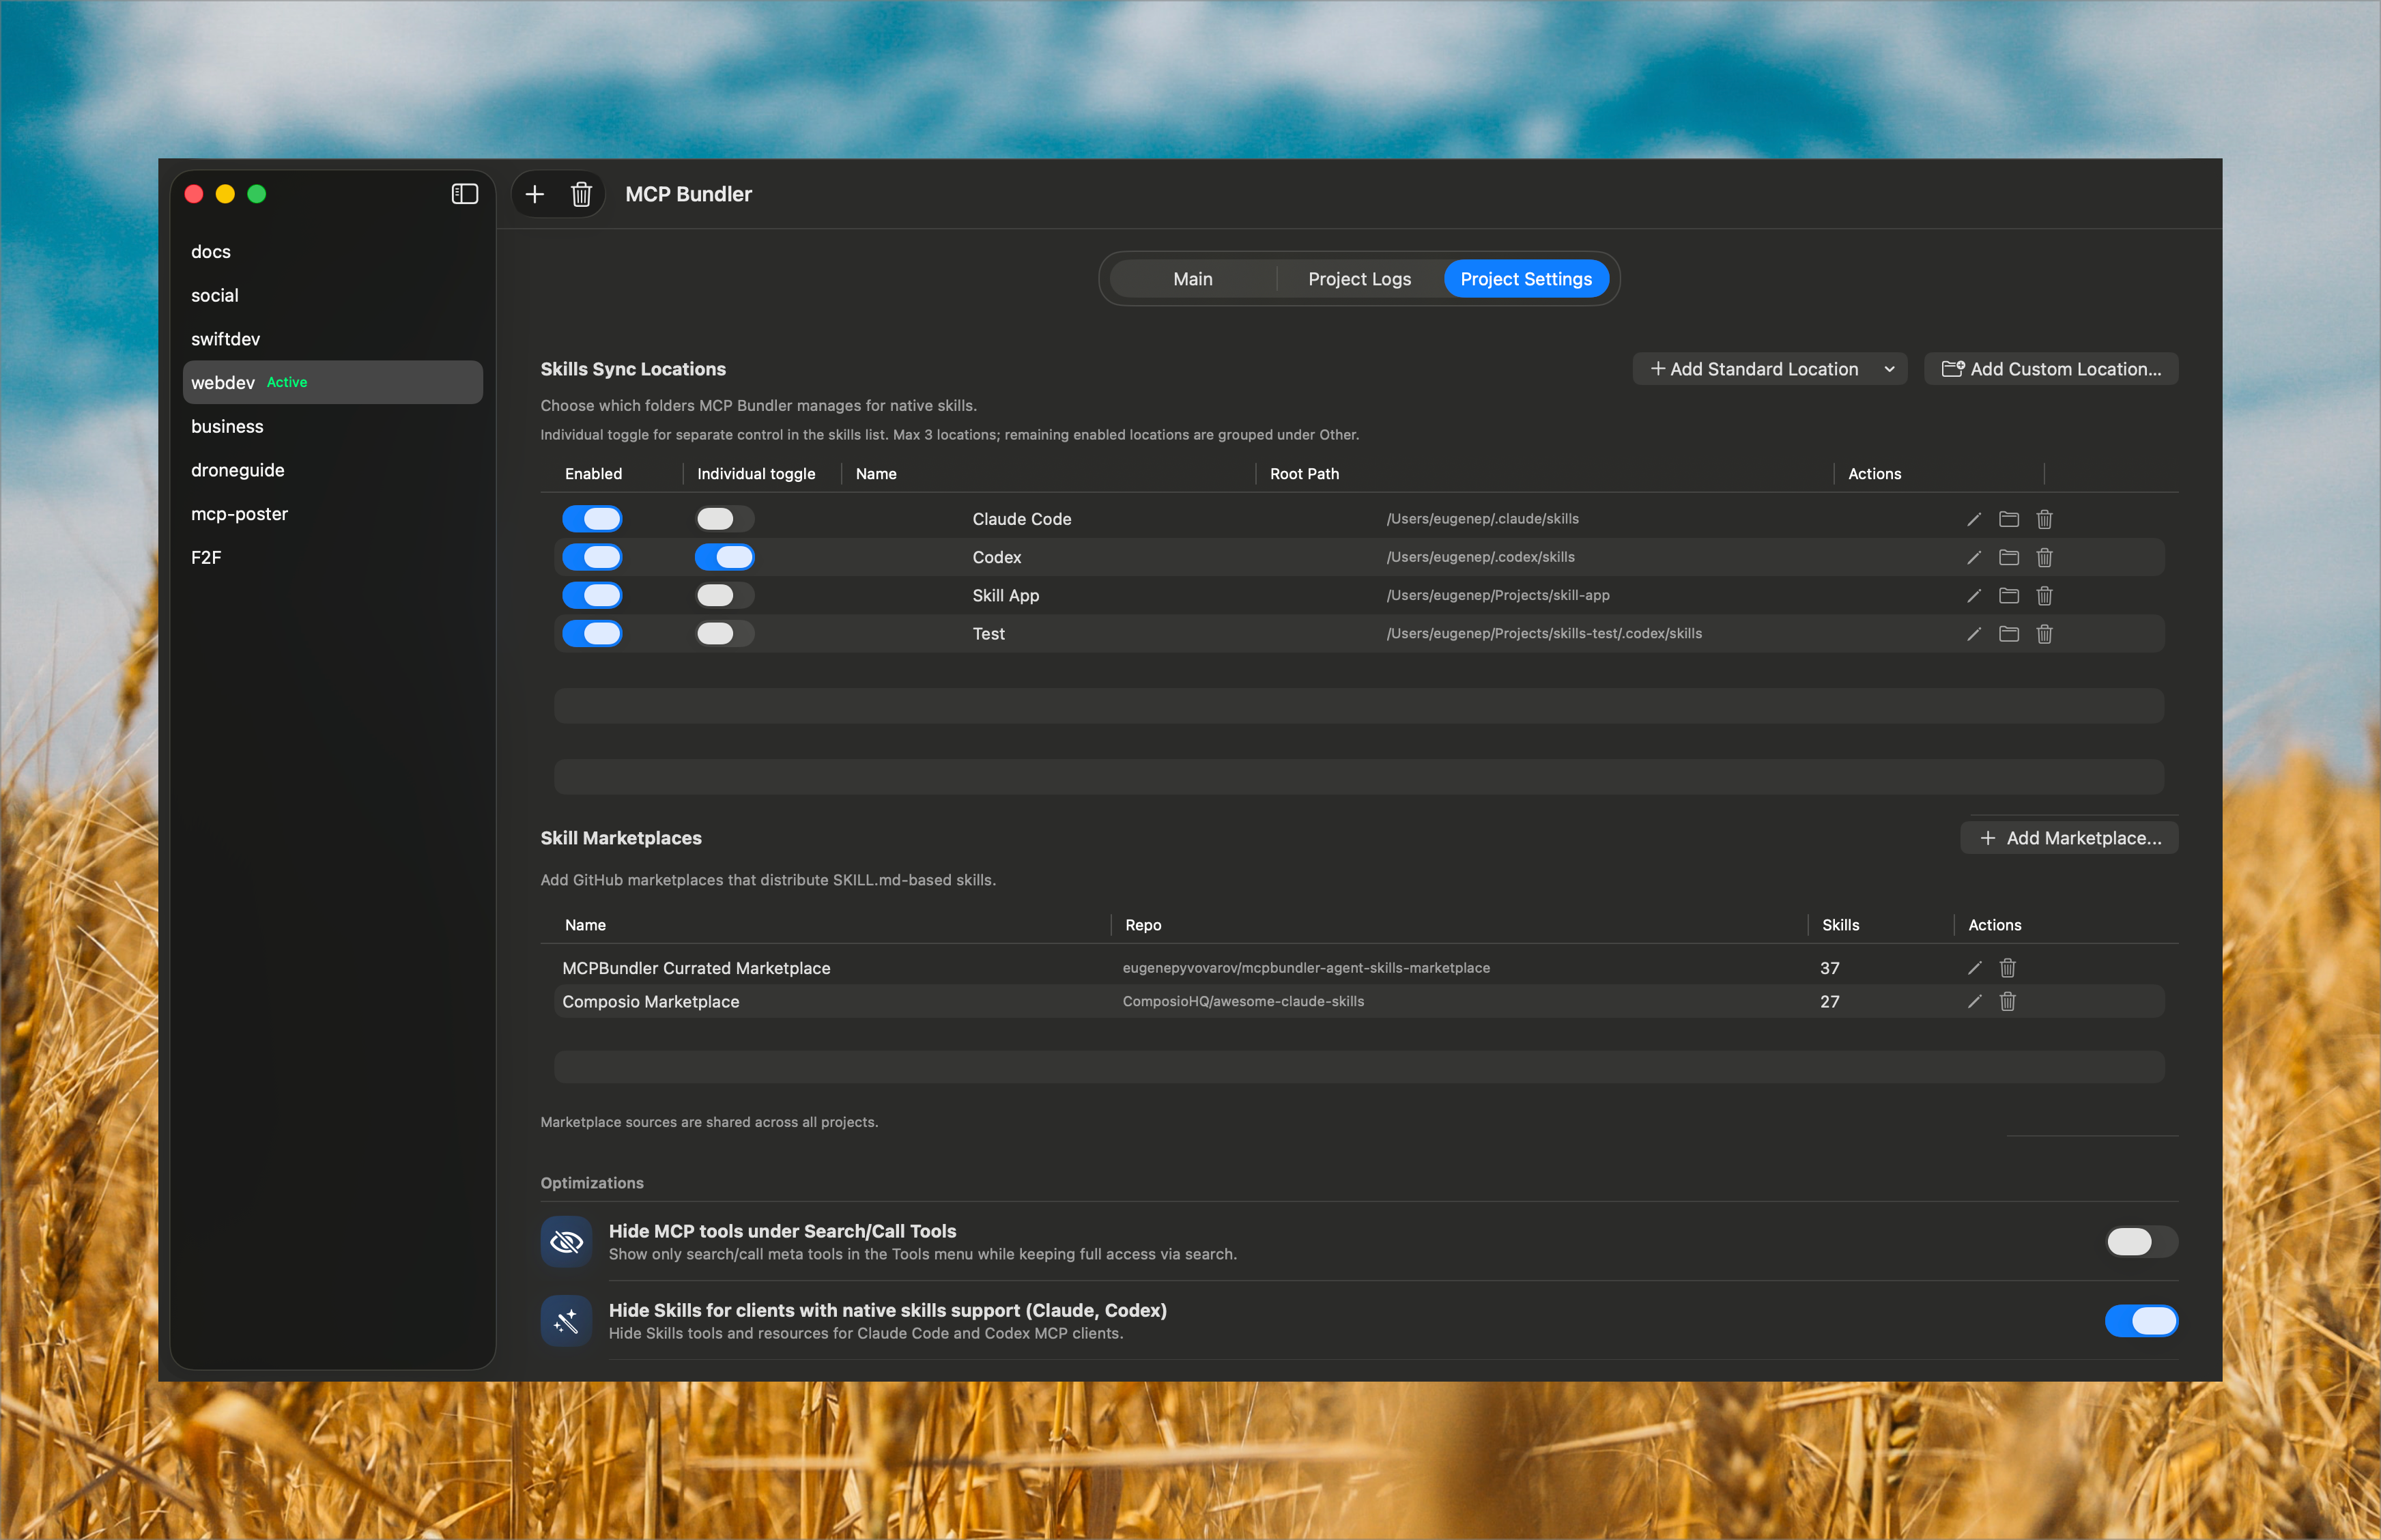
Task: Select the active webdev project
Action: click(333, 383)
